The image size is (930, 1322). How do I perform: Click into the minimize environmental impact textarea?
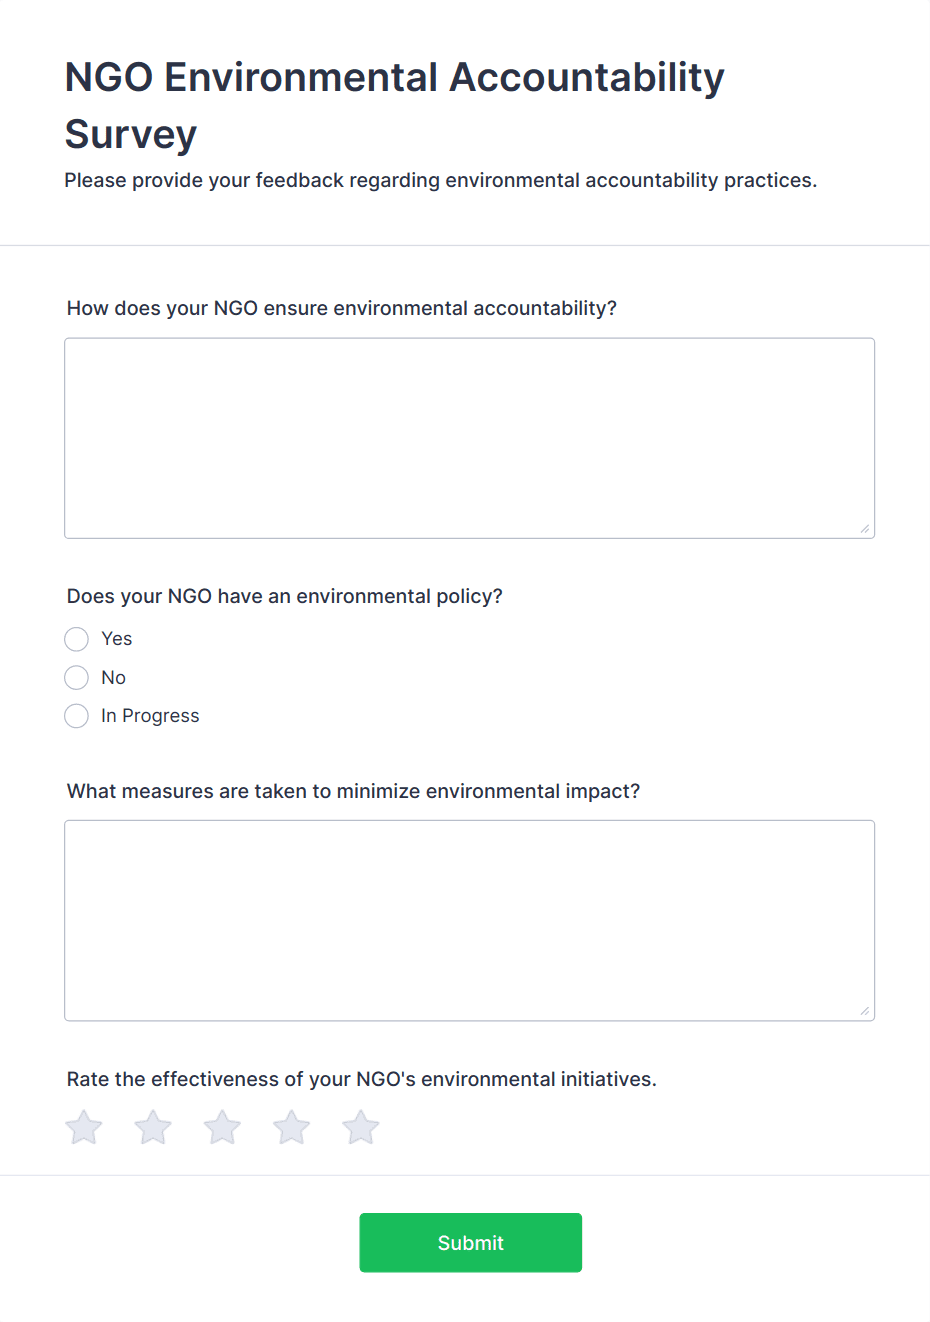[469, 920]
